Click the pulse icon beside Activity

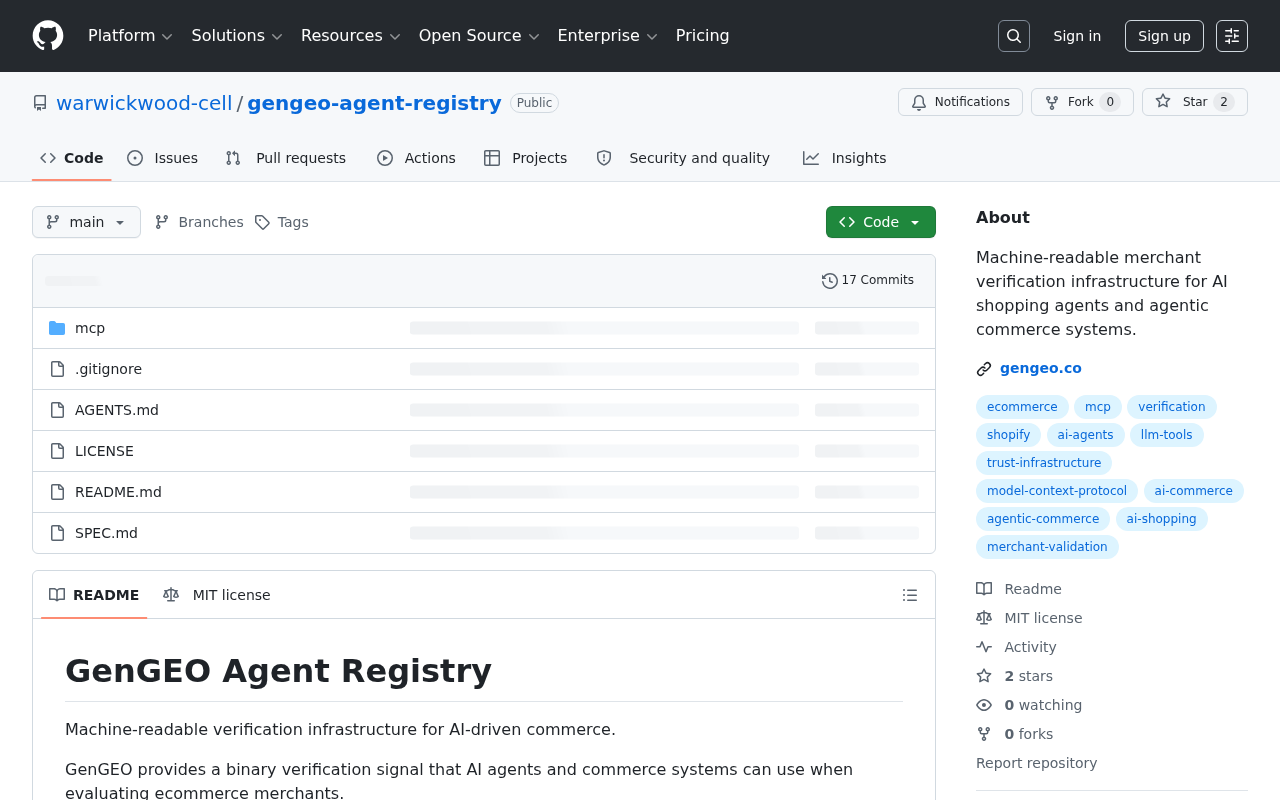pos(984,647)
